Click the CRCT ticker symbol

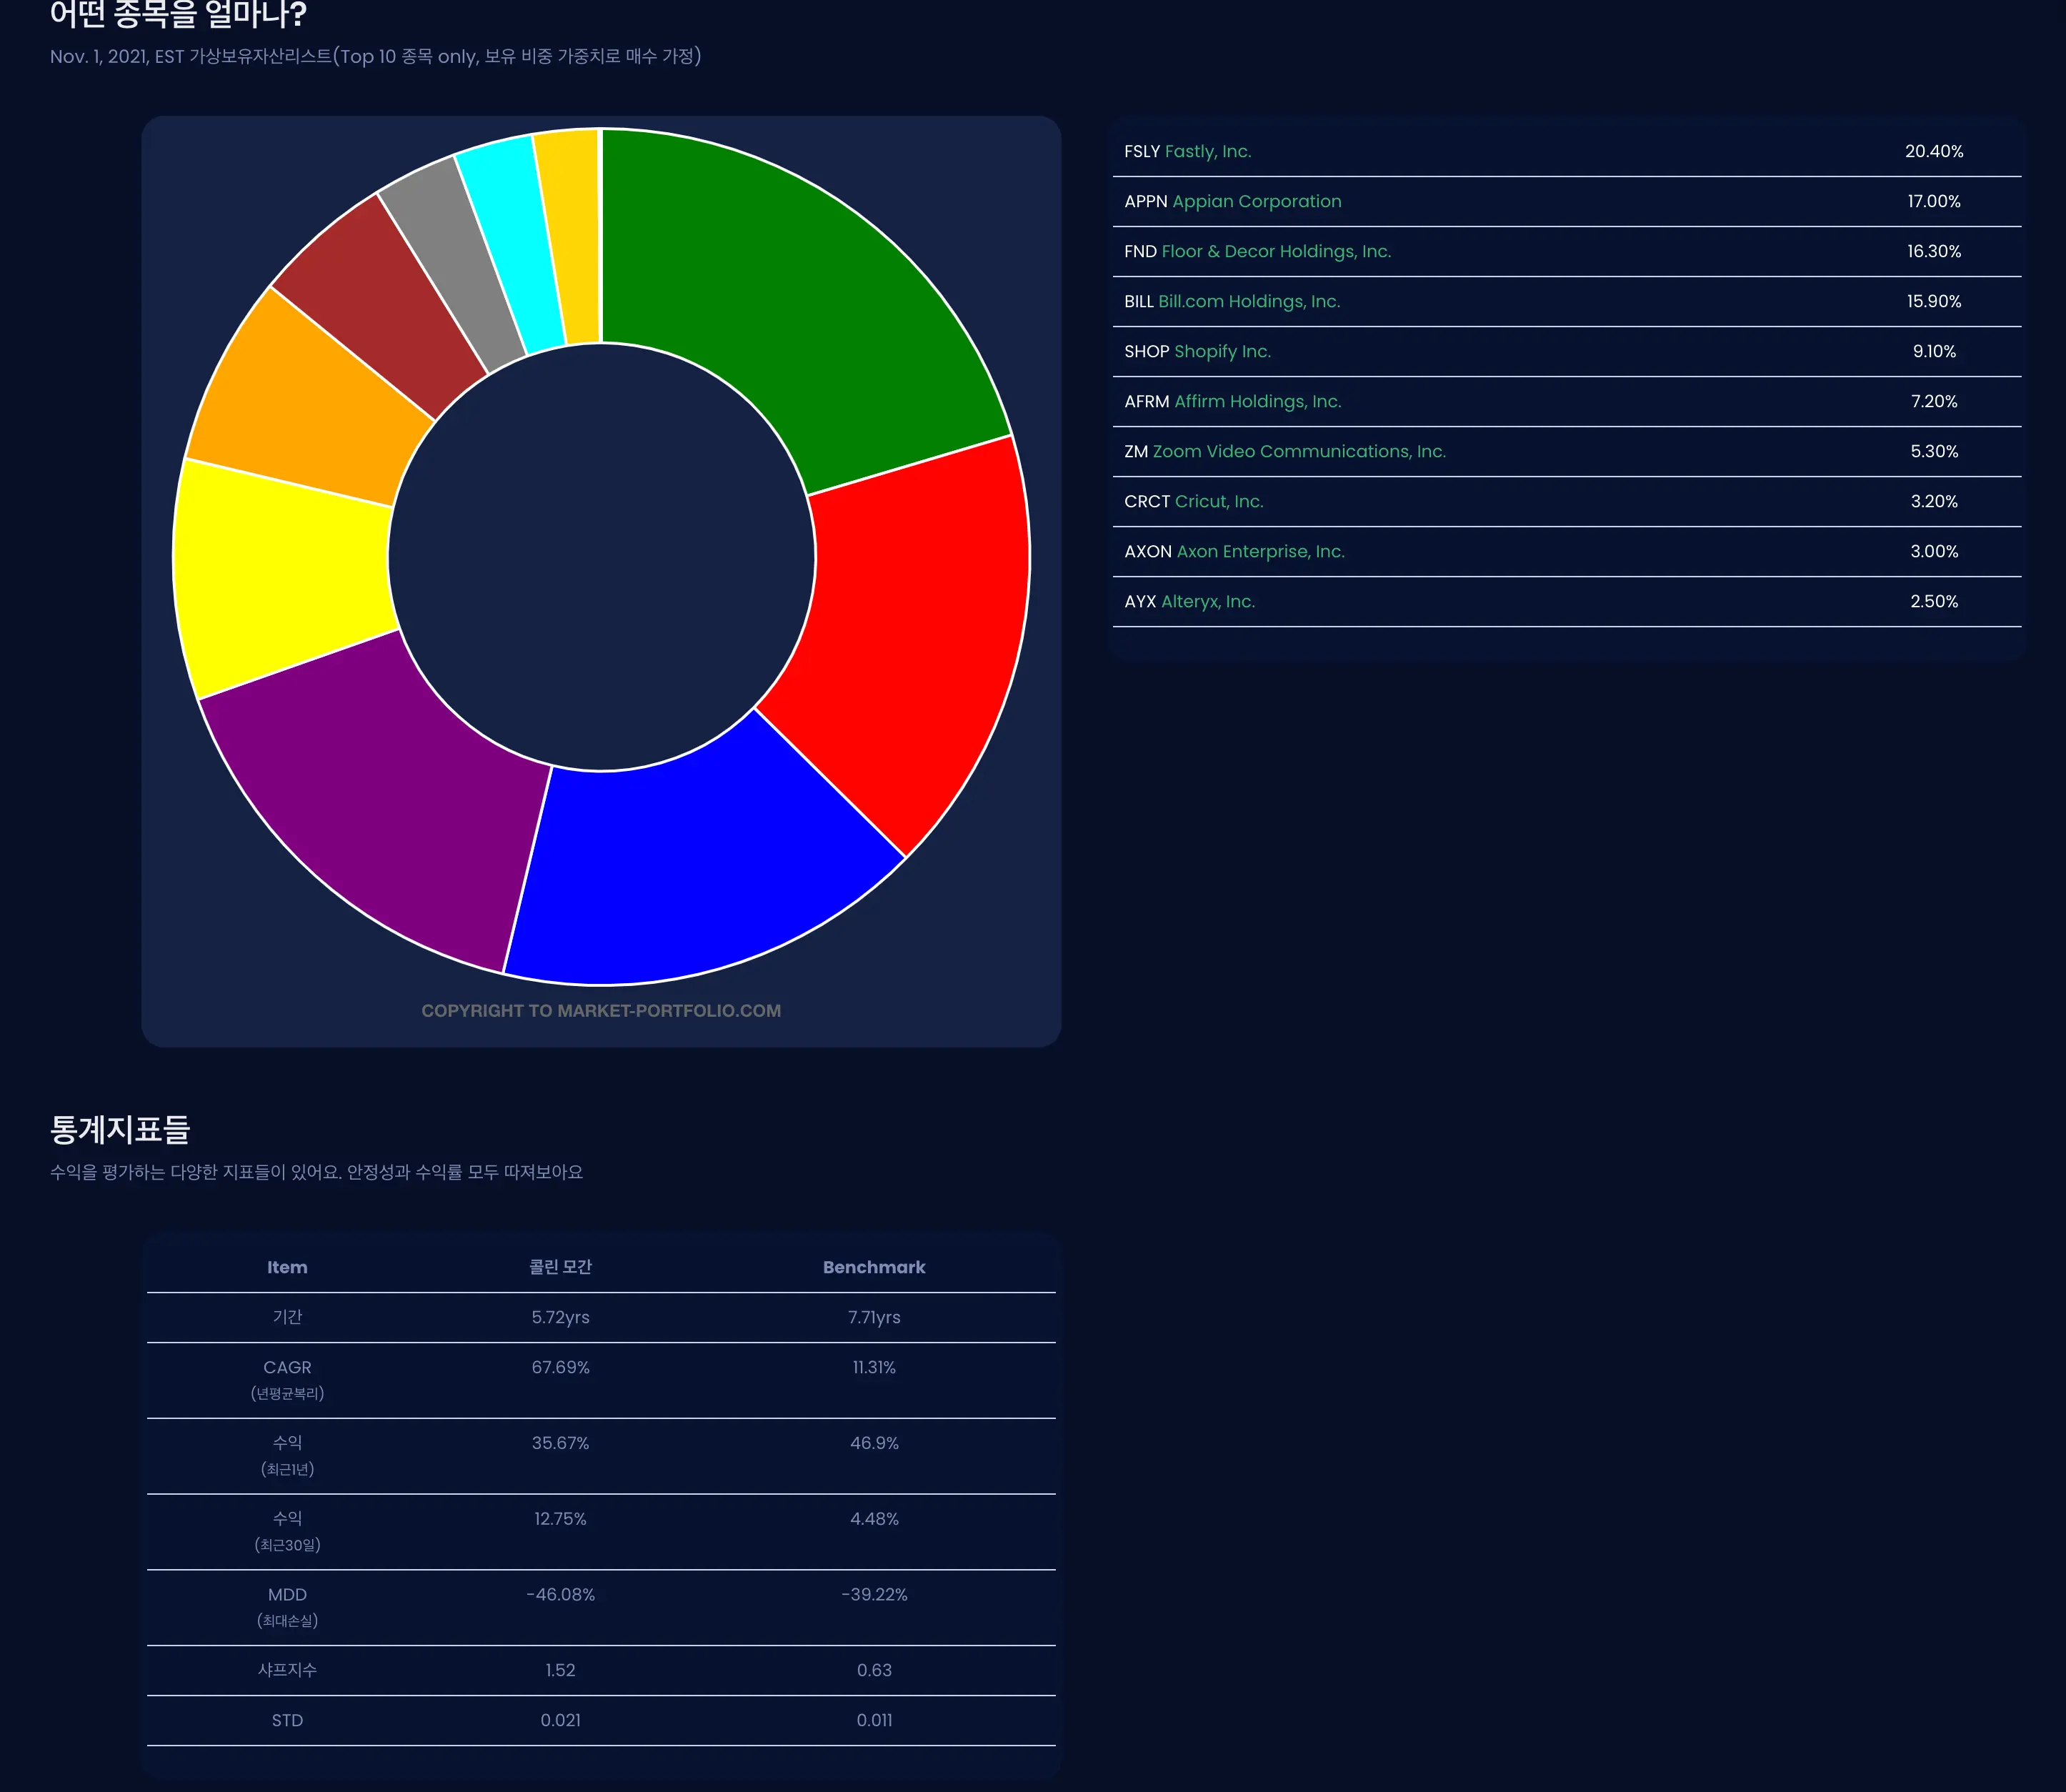(1147, 501)
